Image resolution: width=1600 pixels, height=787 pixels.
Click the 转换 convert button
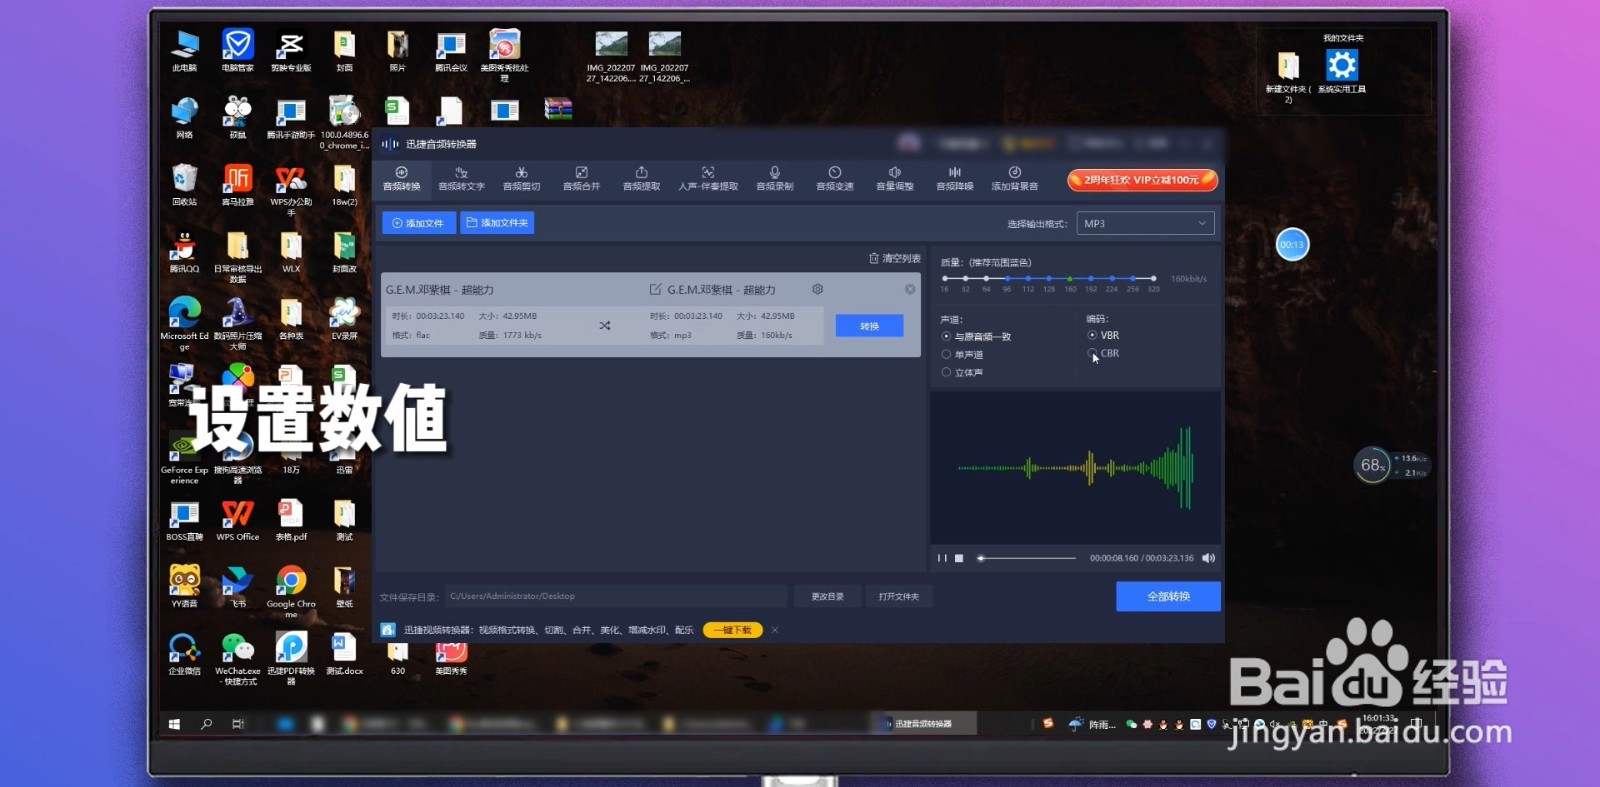click(869, 326)
